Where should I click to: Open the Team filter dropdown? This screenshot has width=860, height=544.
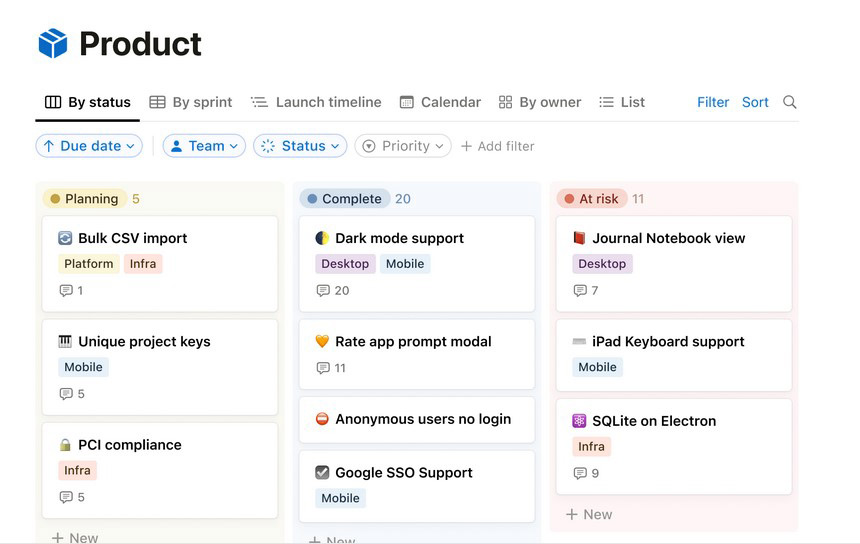tap(204, 146)
